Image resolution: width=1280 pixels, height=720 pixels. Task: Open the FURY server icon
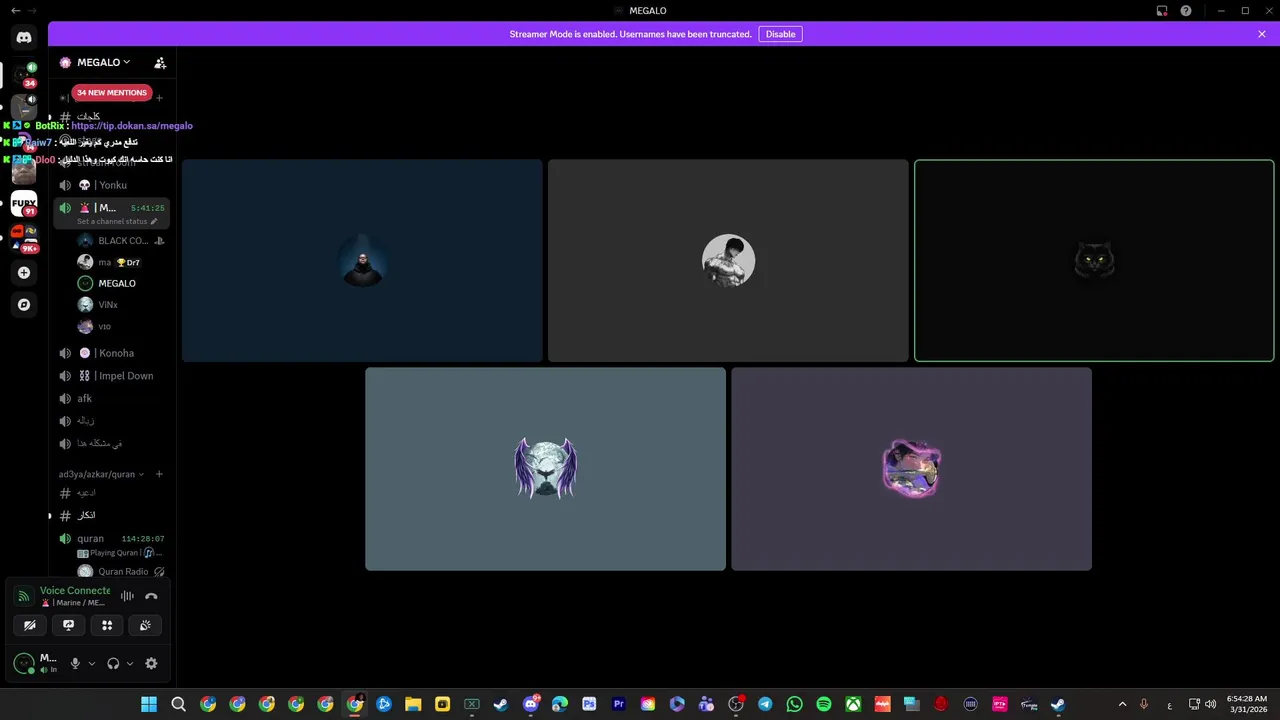point(24,203)
